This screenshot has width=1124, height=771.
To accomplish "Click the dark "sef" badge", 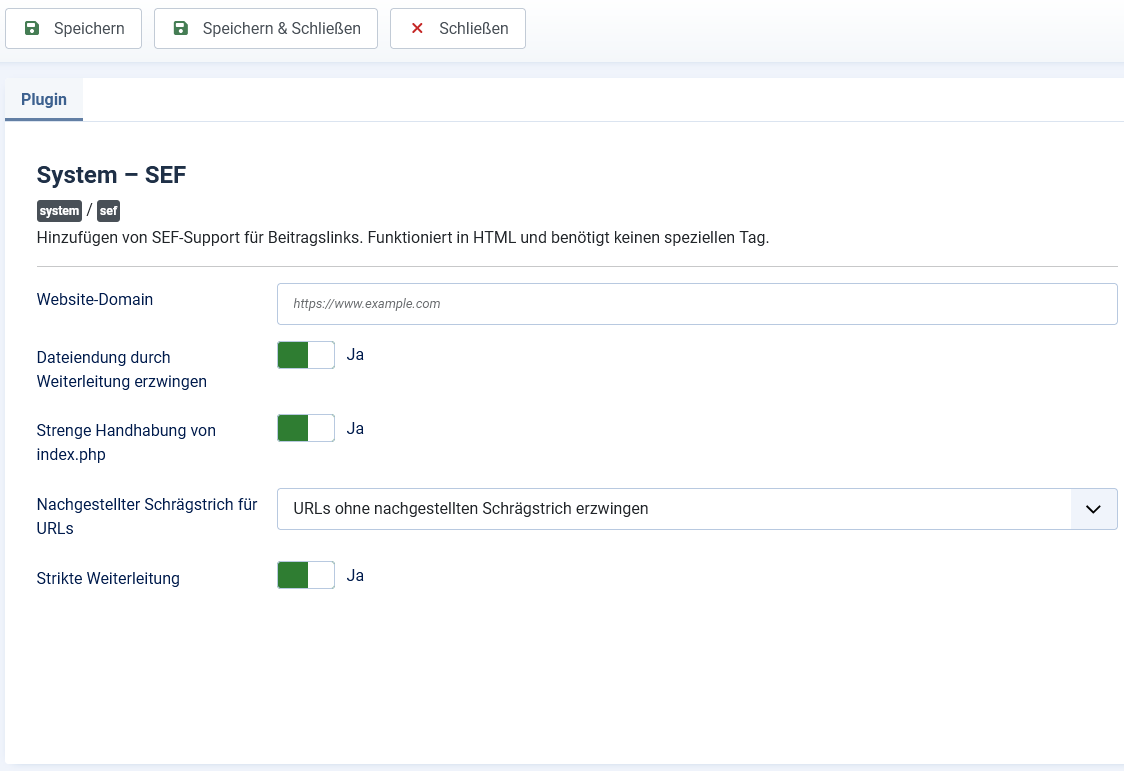I will [108, 211].
